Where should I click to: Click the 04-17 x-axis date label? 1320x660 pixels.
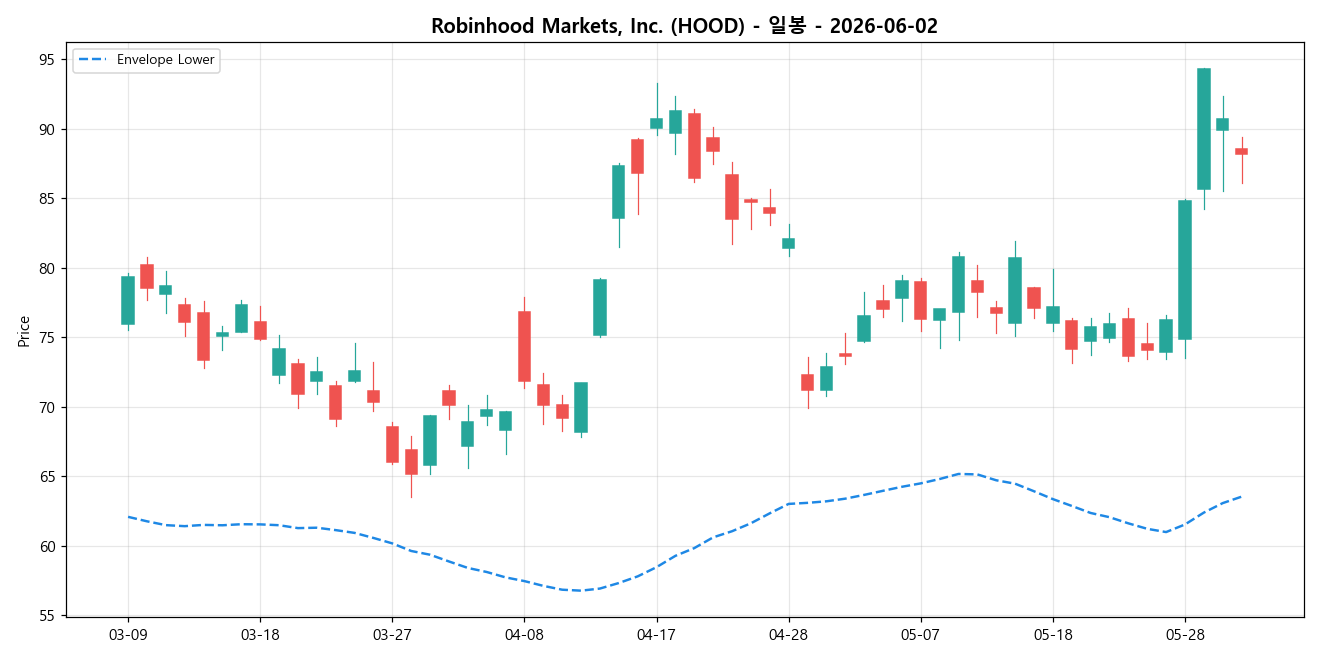pos(656,635)
